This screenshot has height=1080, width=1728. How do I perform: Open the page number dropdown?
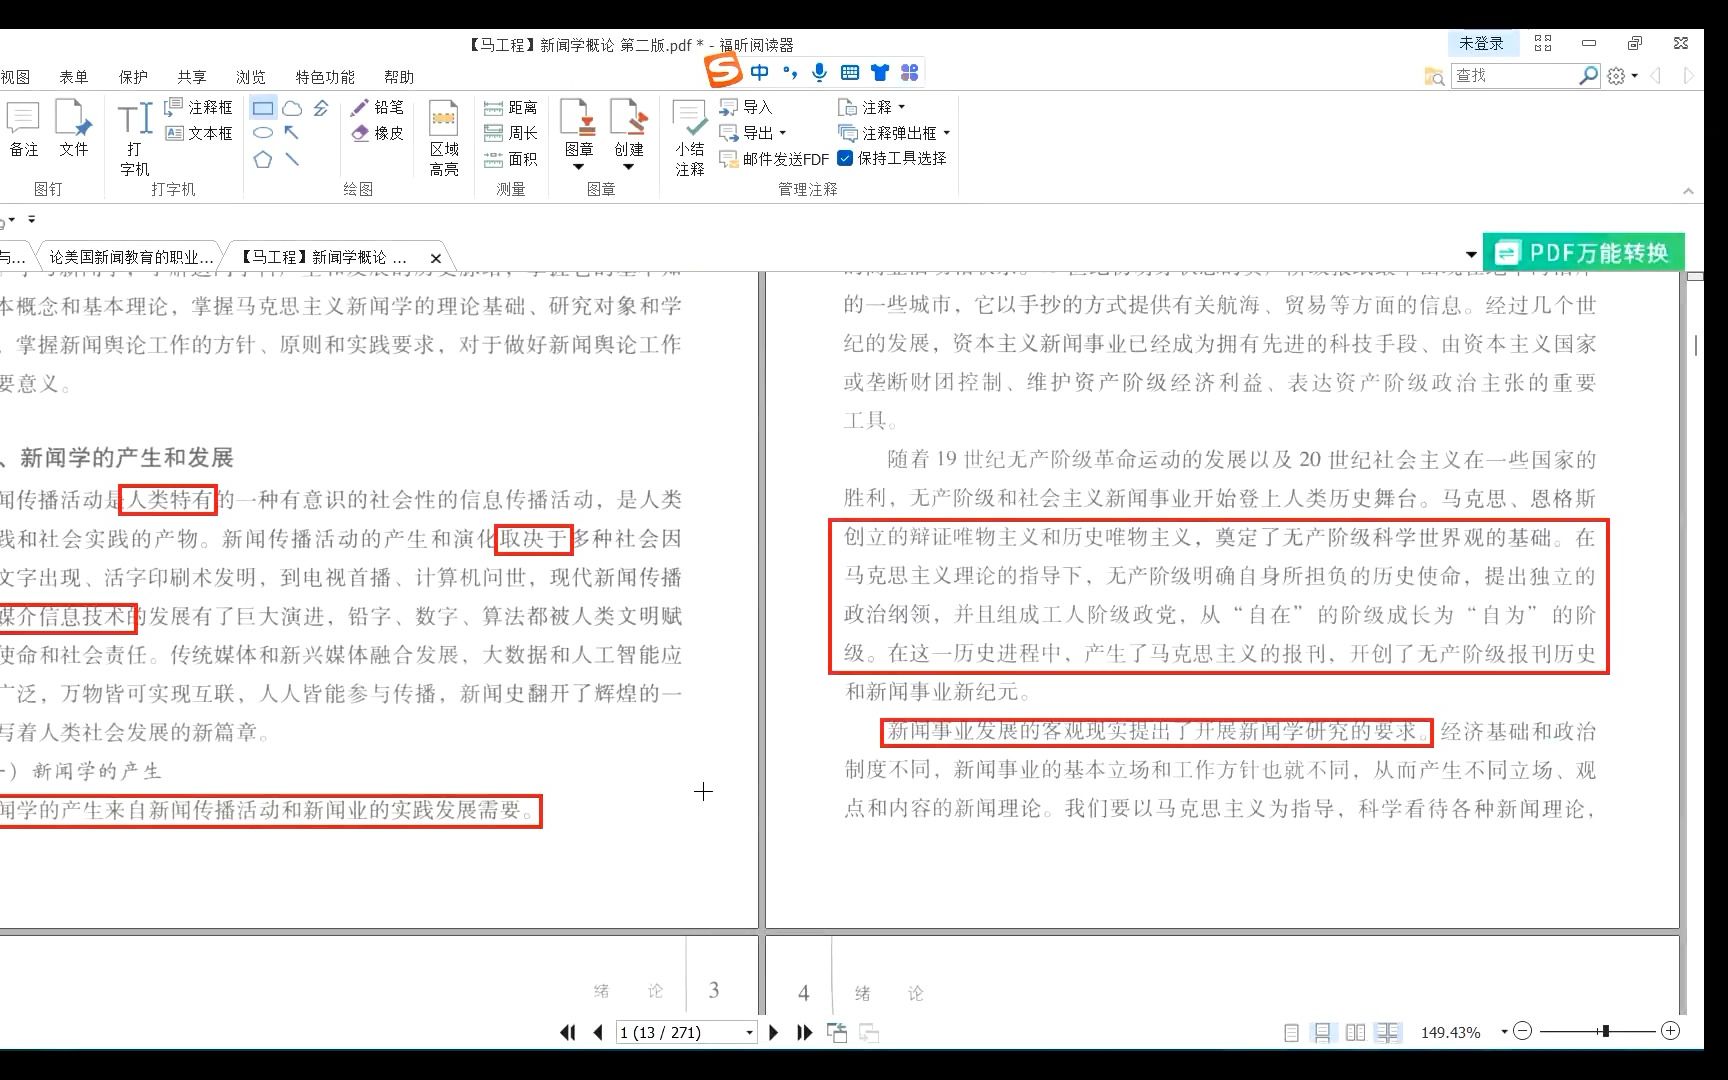pyautogui.click(x=749, y=1033)
